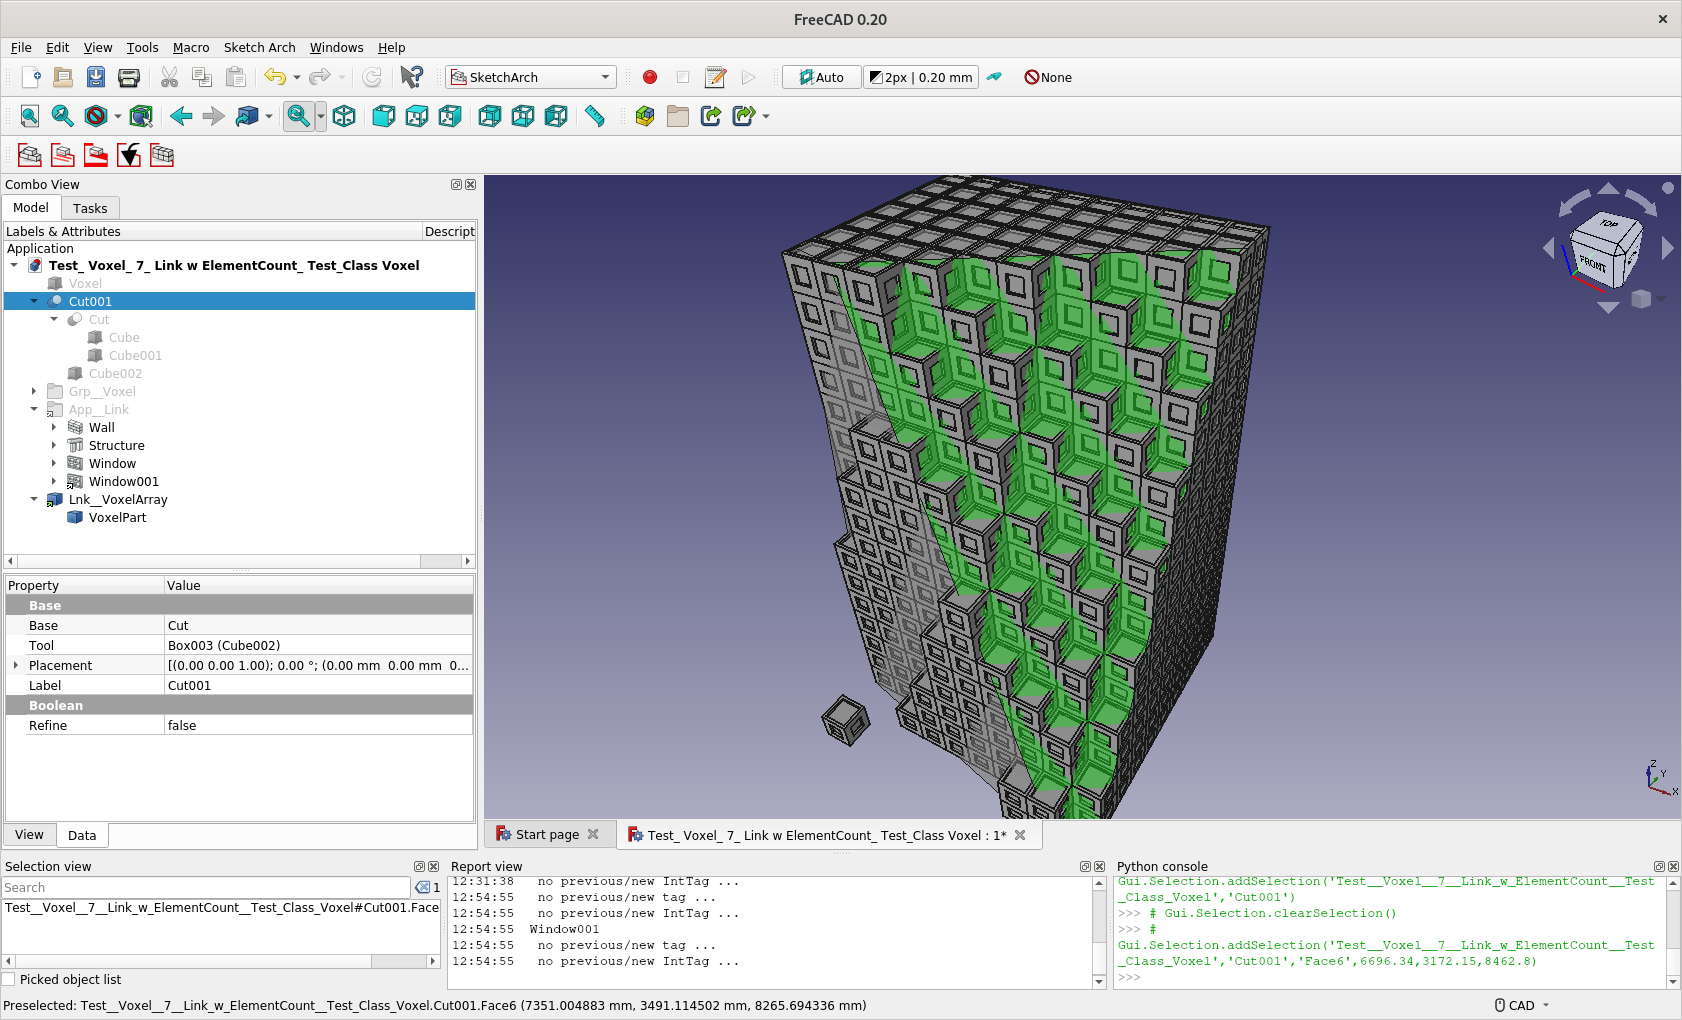Switch to the Tasks tab

tap(90, 208)
